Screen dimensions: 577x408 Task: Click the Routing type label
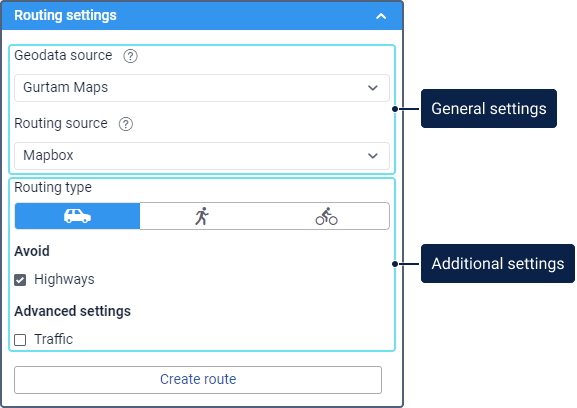pyautogui.click(x=53, y=187)
